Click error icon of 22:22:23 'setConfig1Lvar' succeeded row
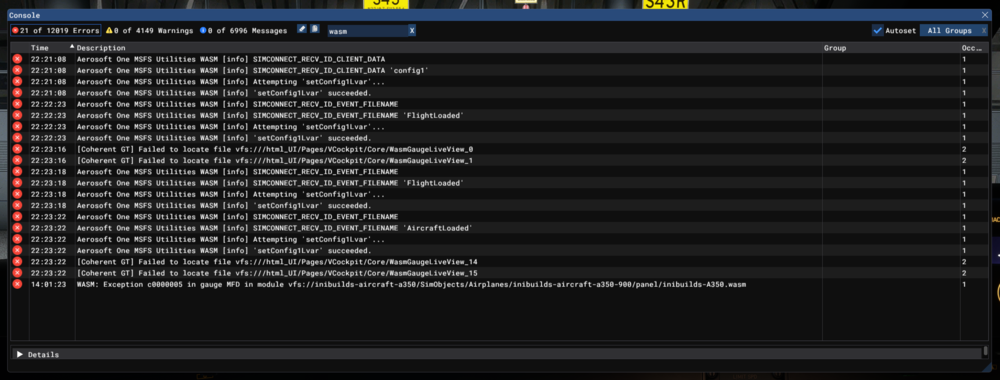1000x380 pixels. (17, 138)
